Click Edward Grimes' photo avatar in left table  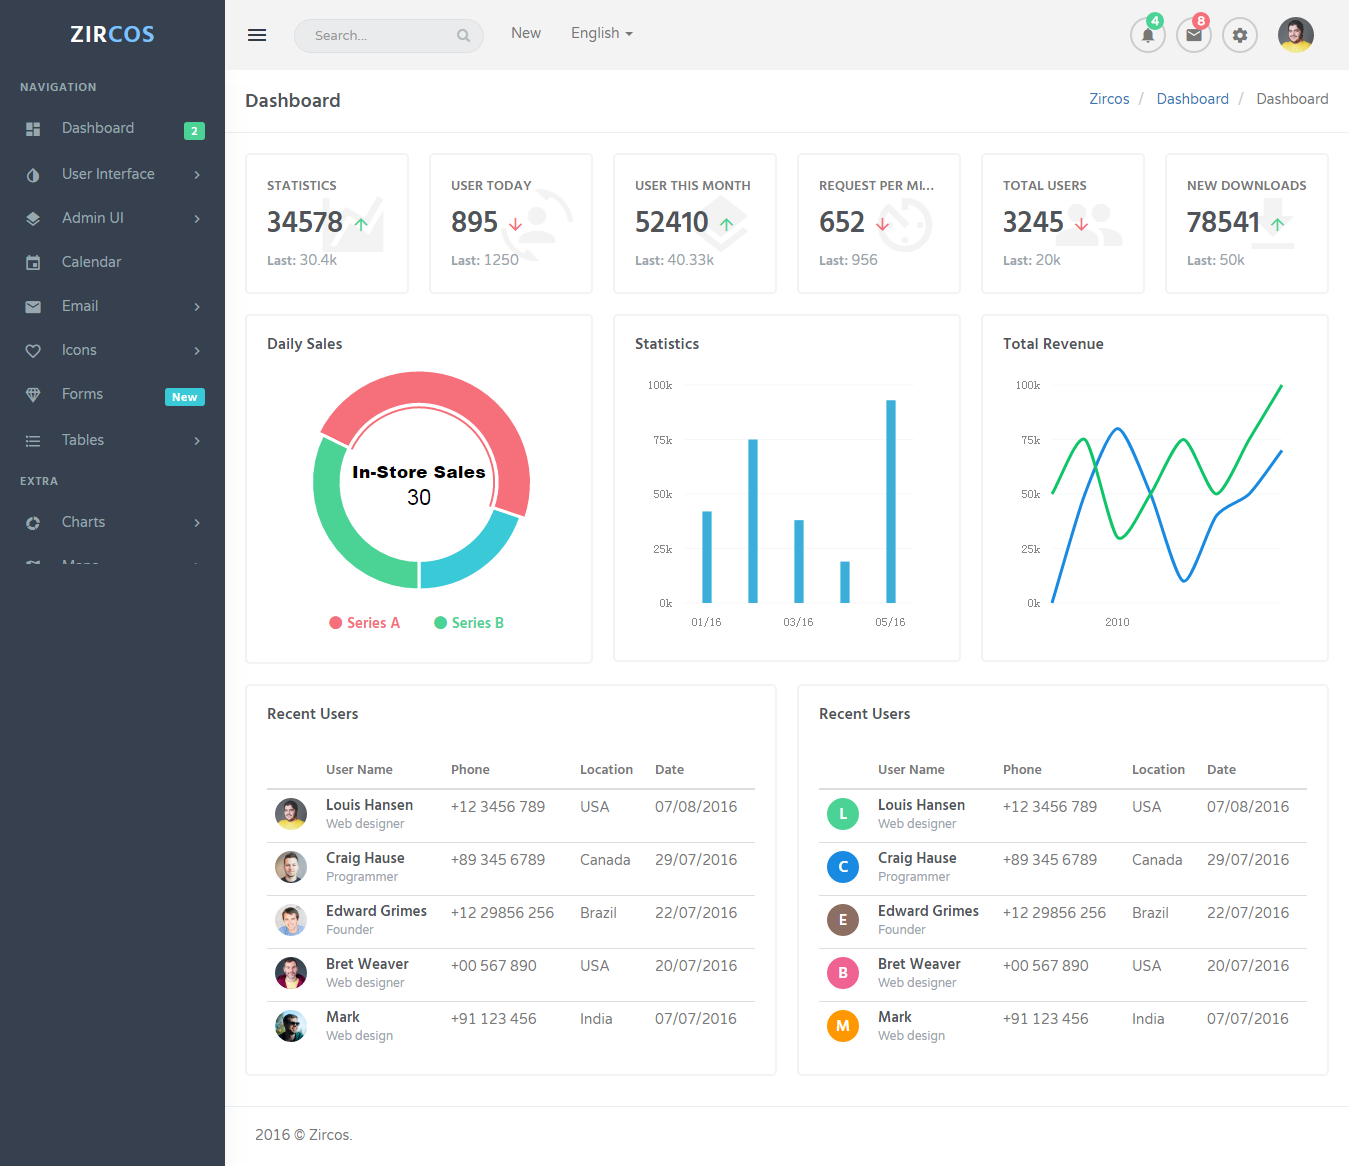point(291,920)
